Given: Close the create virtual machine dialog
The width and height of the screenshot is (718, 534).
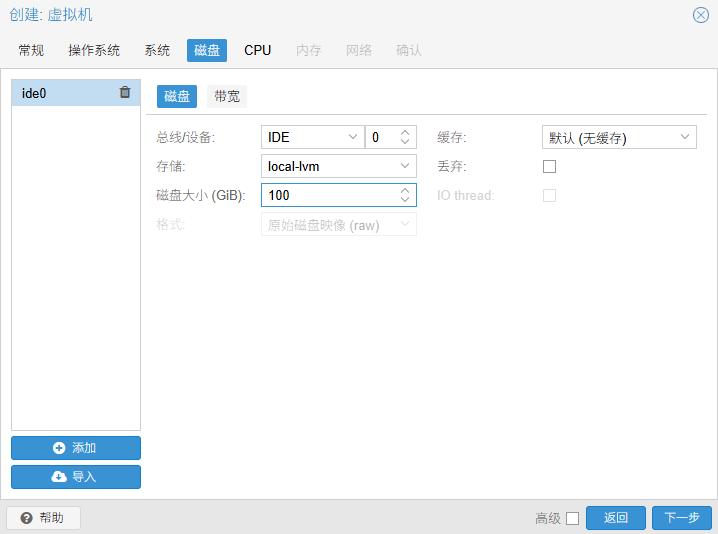Looking at the screenshot, I should pyautogui.click(x=701, y=15).
